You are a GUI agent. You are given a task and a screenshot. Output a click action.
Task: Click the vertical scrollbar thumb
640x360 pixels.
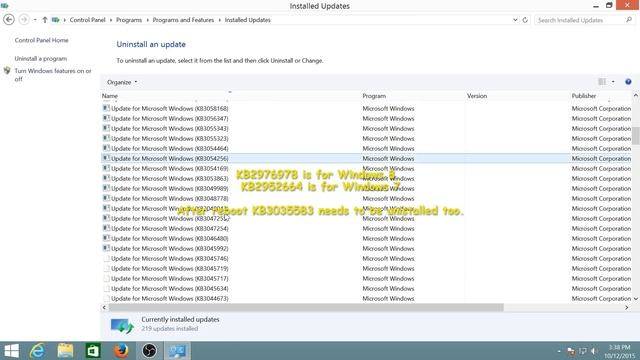coord(636,136)
